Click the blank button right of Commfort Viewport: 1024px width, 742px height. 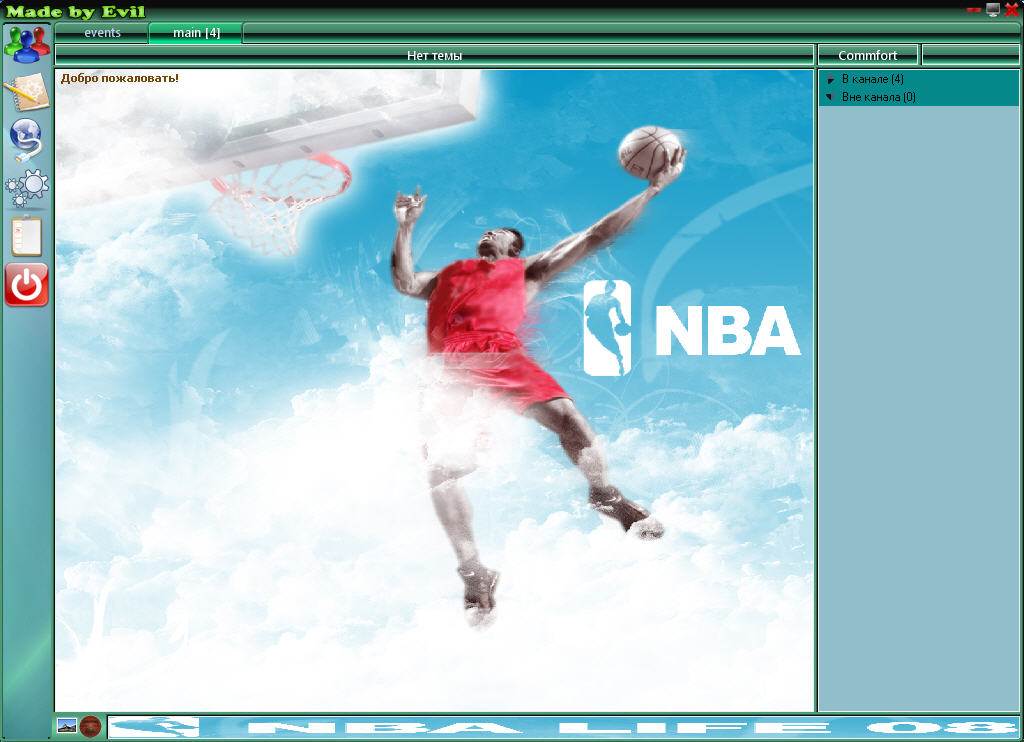(970, 56)
